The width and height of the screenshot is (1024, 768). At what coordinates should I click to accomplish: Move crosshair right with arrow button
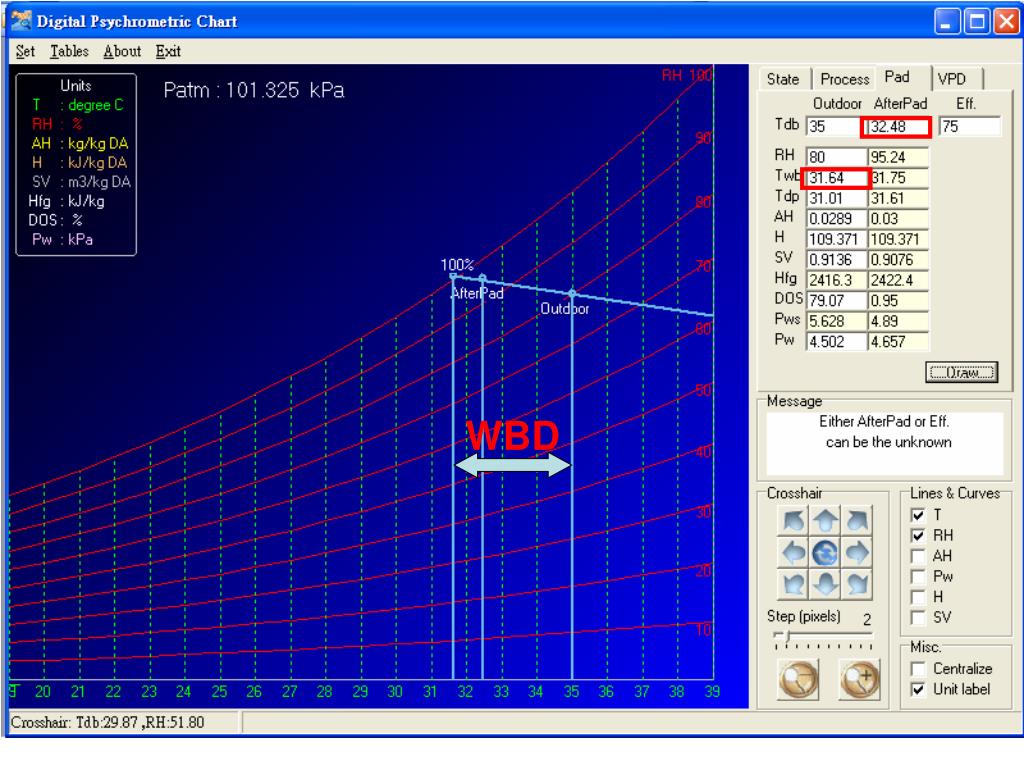[x=857, y=553]
